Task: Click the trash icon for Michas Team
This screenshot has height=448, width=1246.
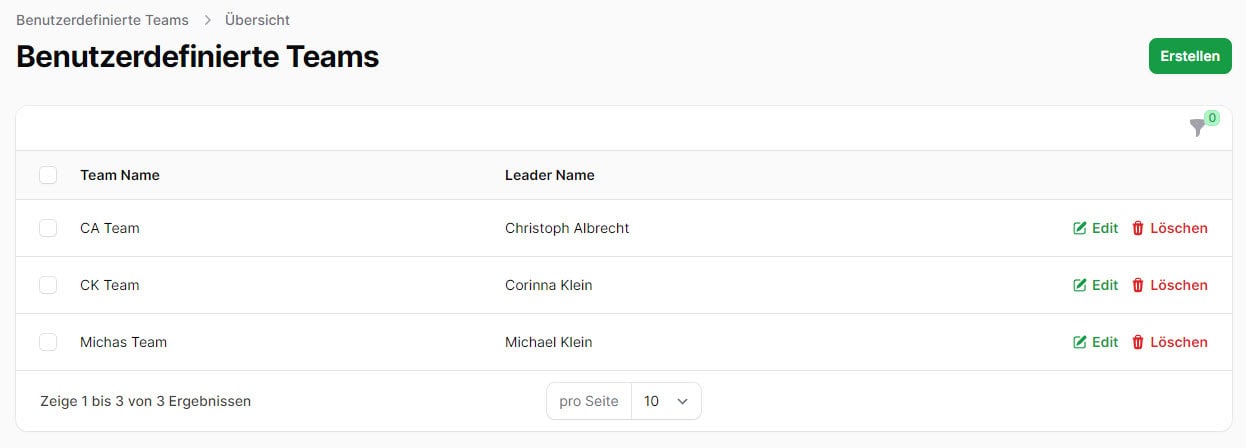Action: click(1138, 342)
